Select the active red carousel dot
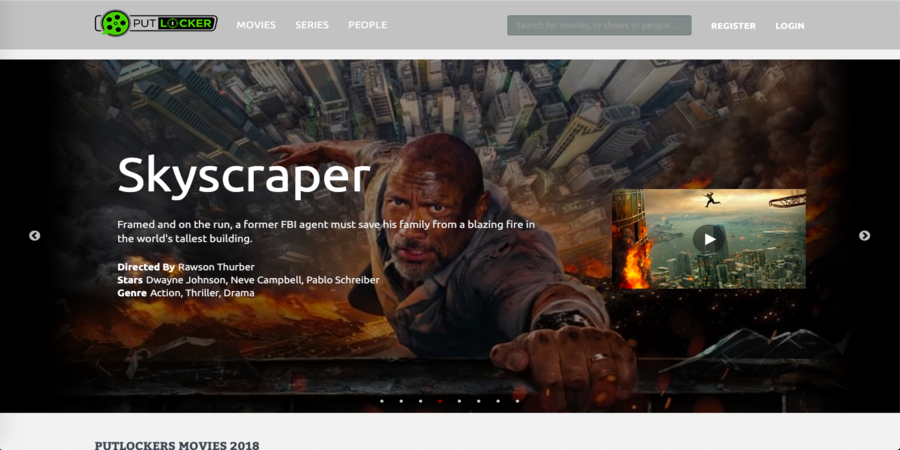This screenshot has width=900, height=450. click(x=440, y=401)
